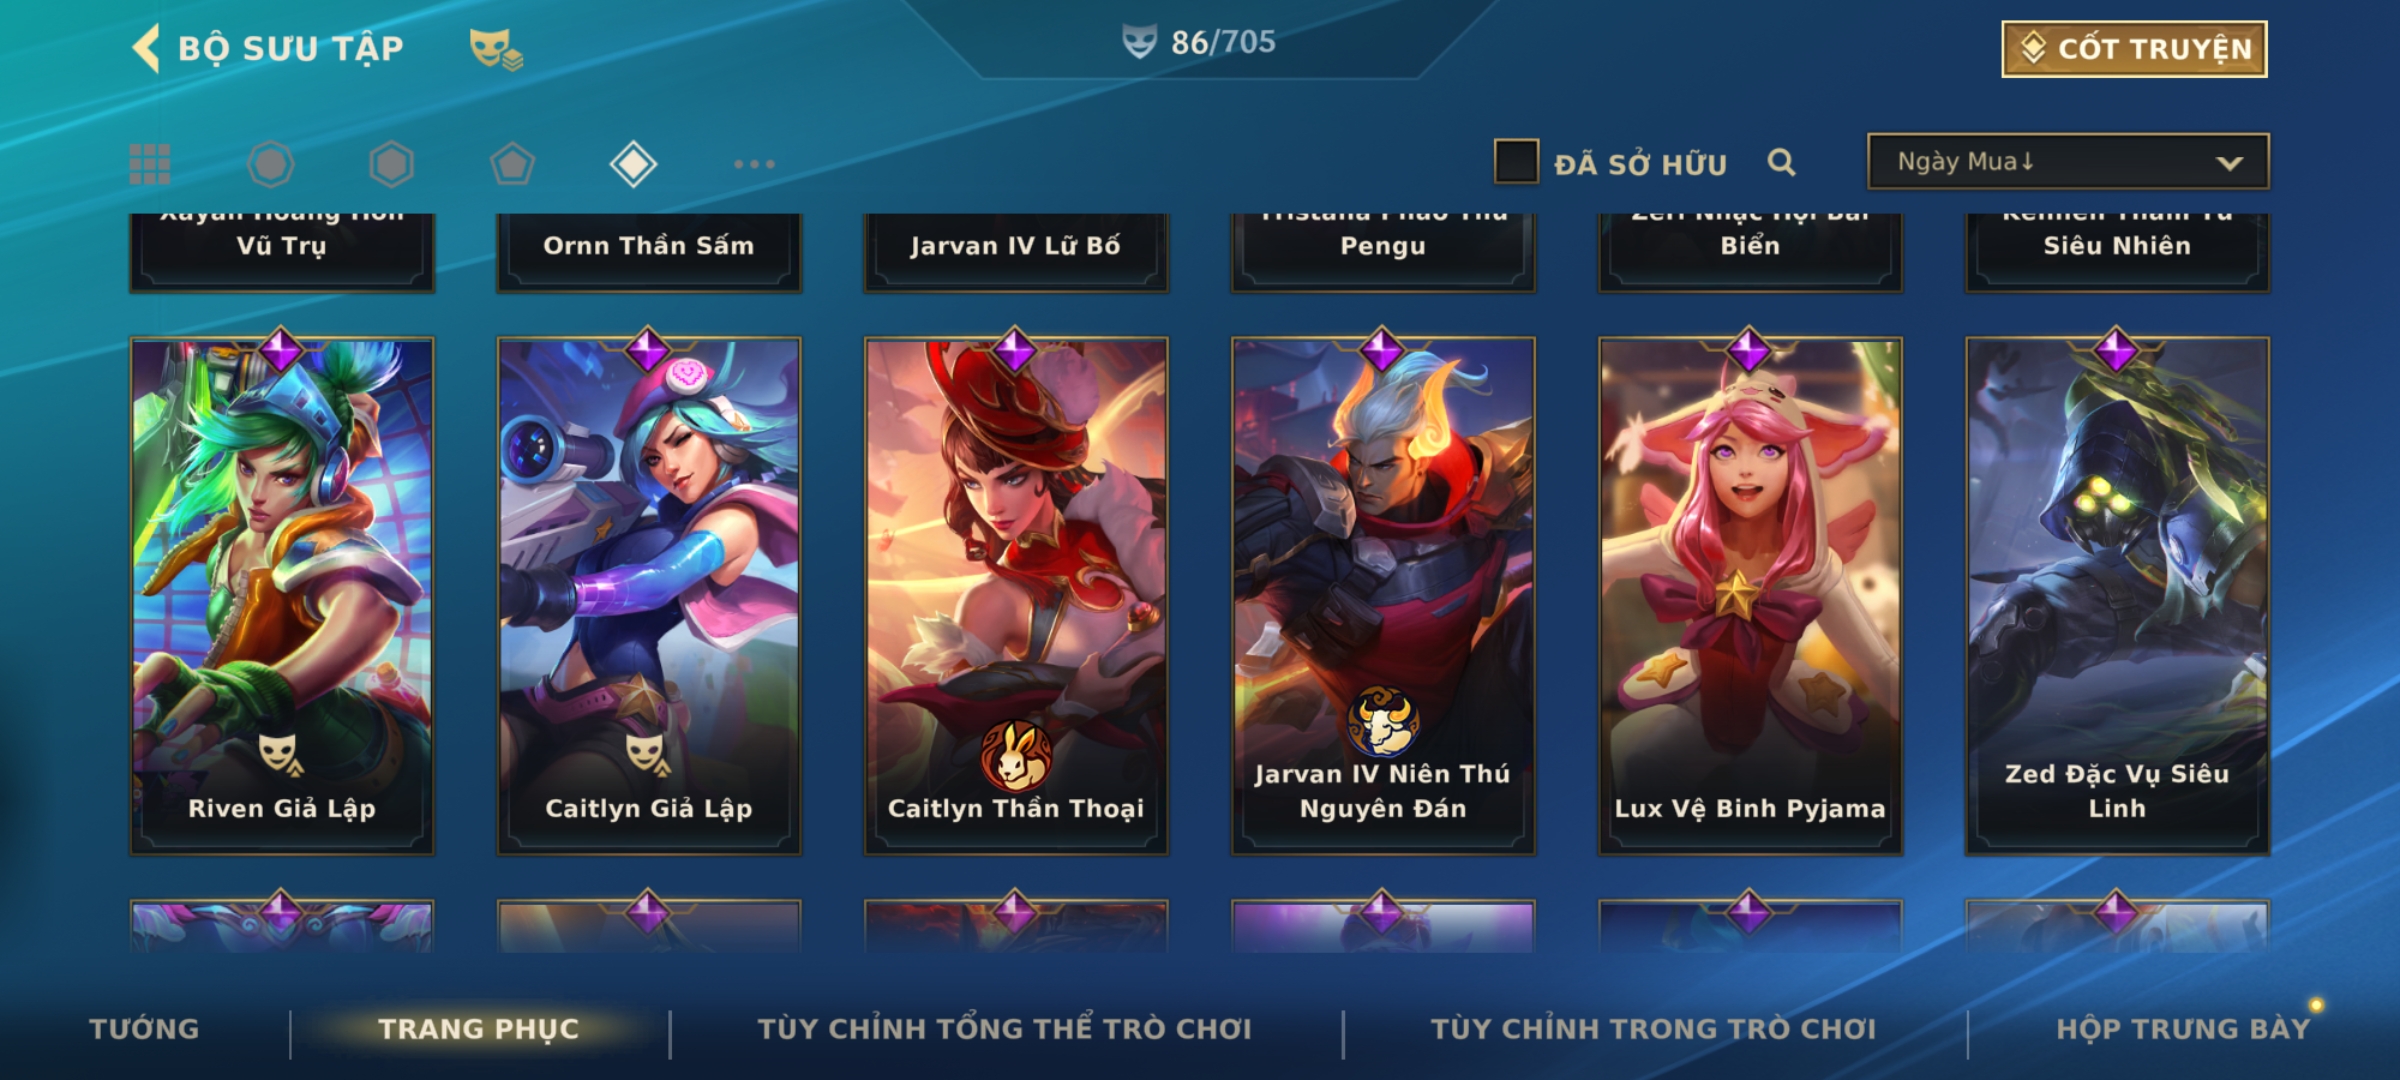
Task: Expand sort options via the chevron arrow
Action: (2229, 163)
